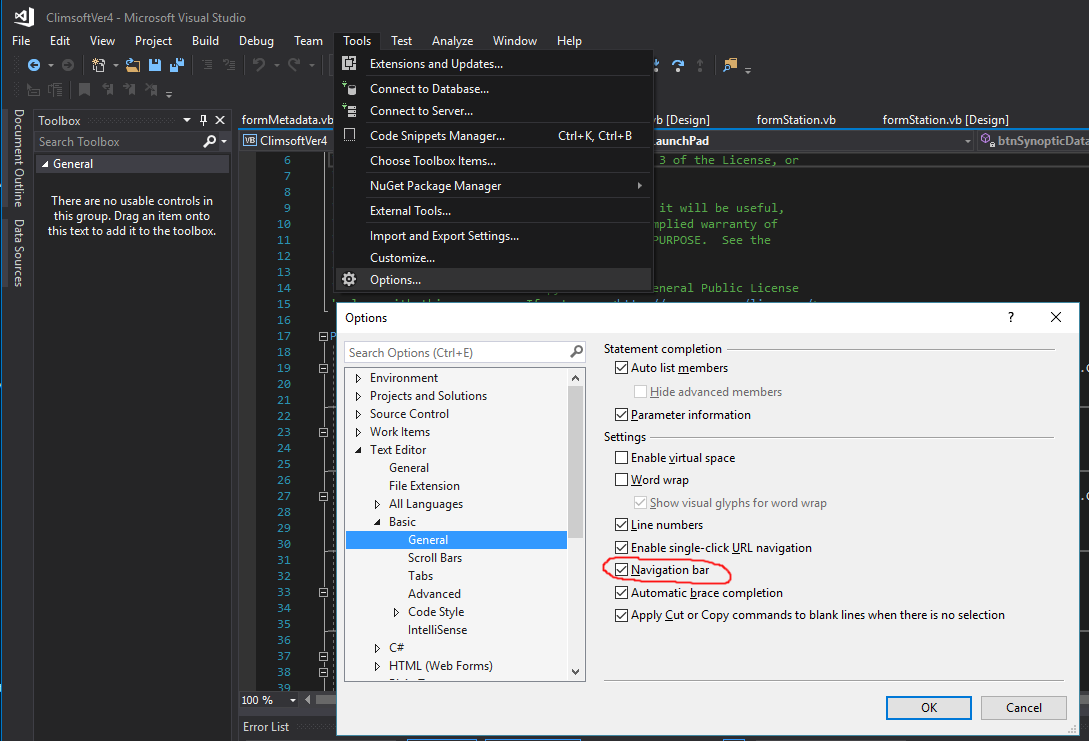Screen dimensions: 1089x741
Task: Click the Visual Studio logo icon
Action: (24, 17)
